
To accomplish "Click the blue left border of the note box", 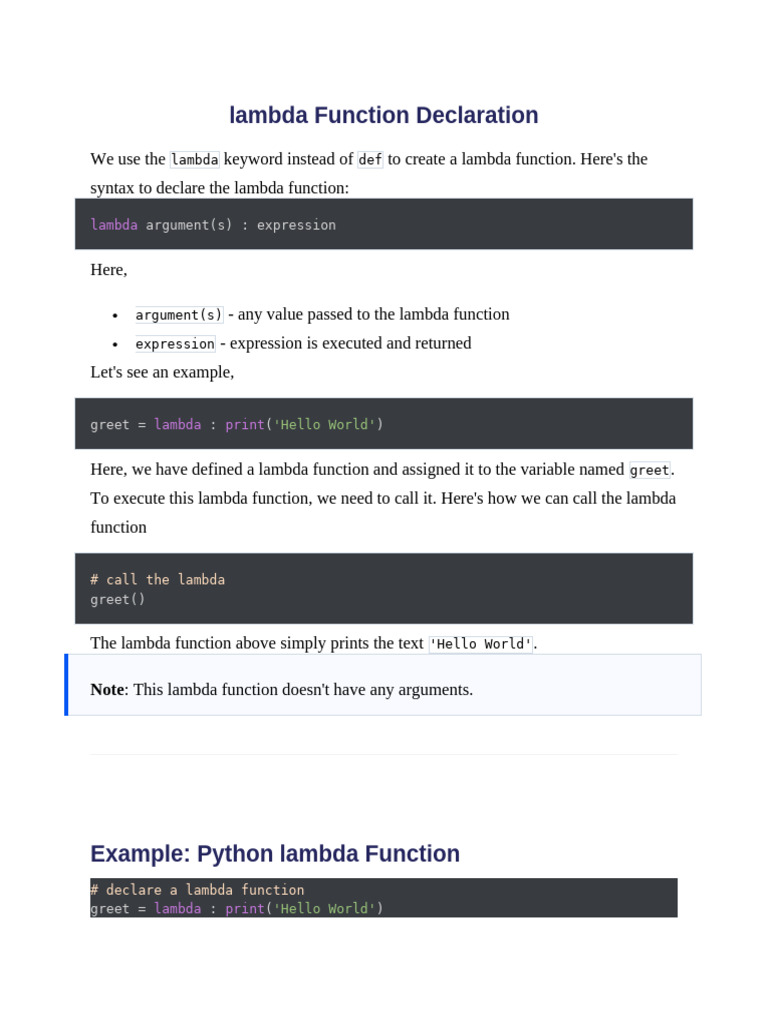I will (67, 685).
